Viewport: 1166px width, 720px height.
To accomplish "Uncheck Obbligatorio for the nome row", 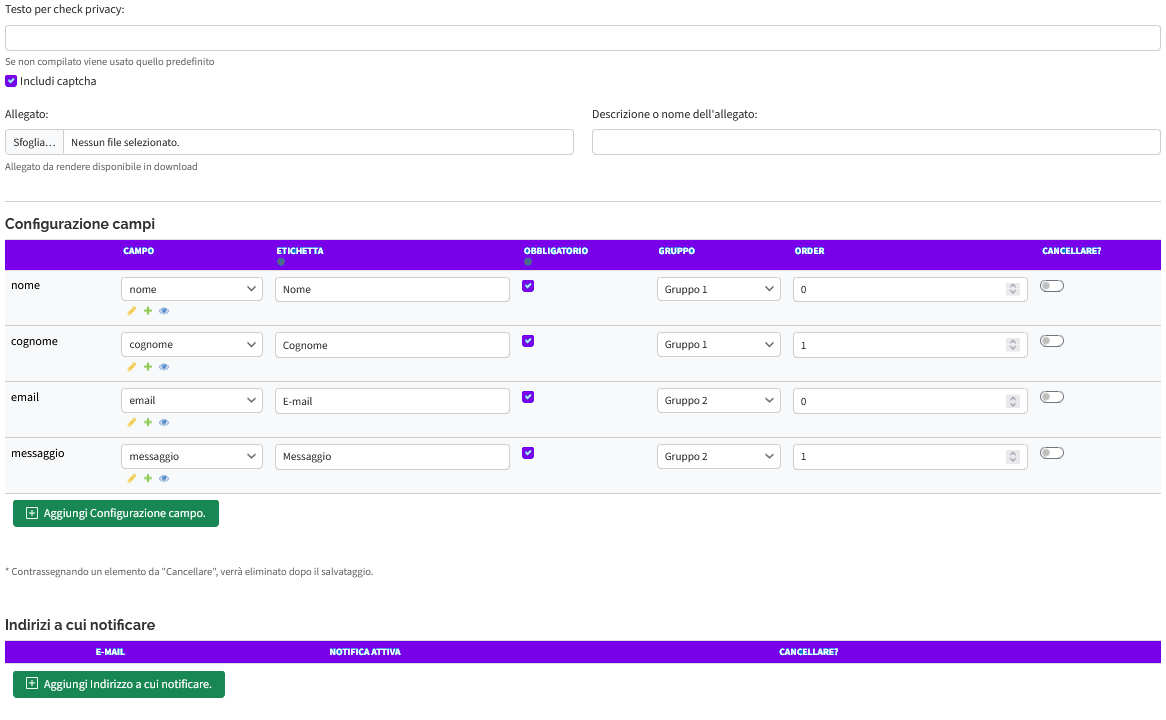I will (528, 286).
